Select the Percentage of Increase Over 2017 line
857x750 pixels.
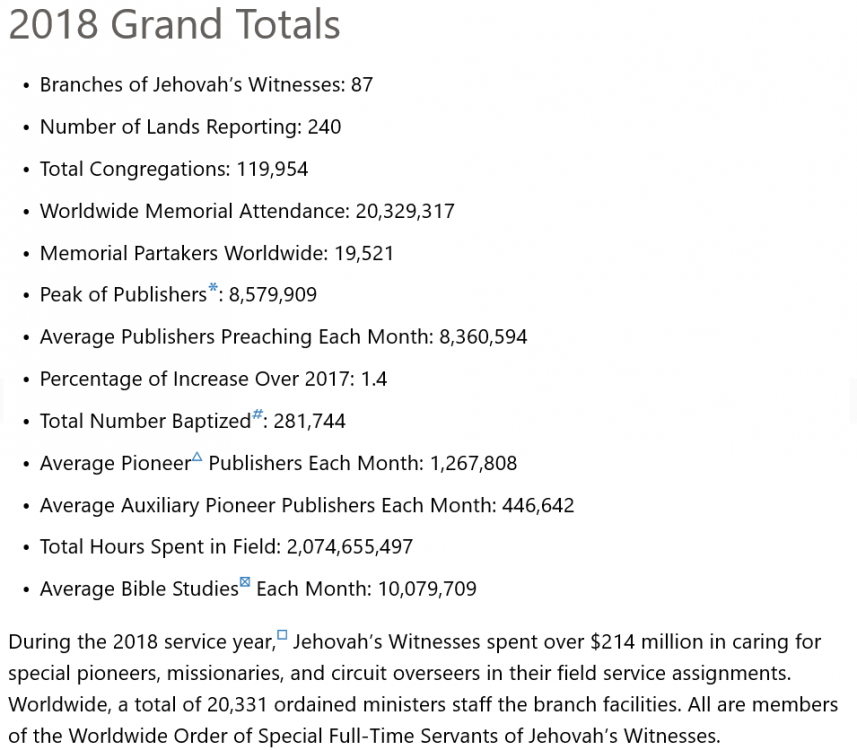(x=213, y=379)
